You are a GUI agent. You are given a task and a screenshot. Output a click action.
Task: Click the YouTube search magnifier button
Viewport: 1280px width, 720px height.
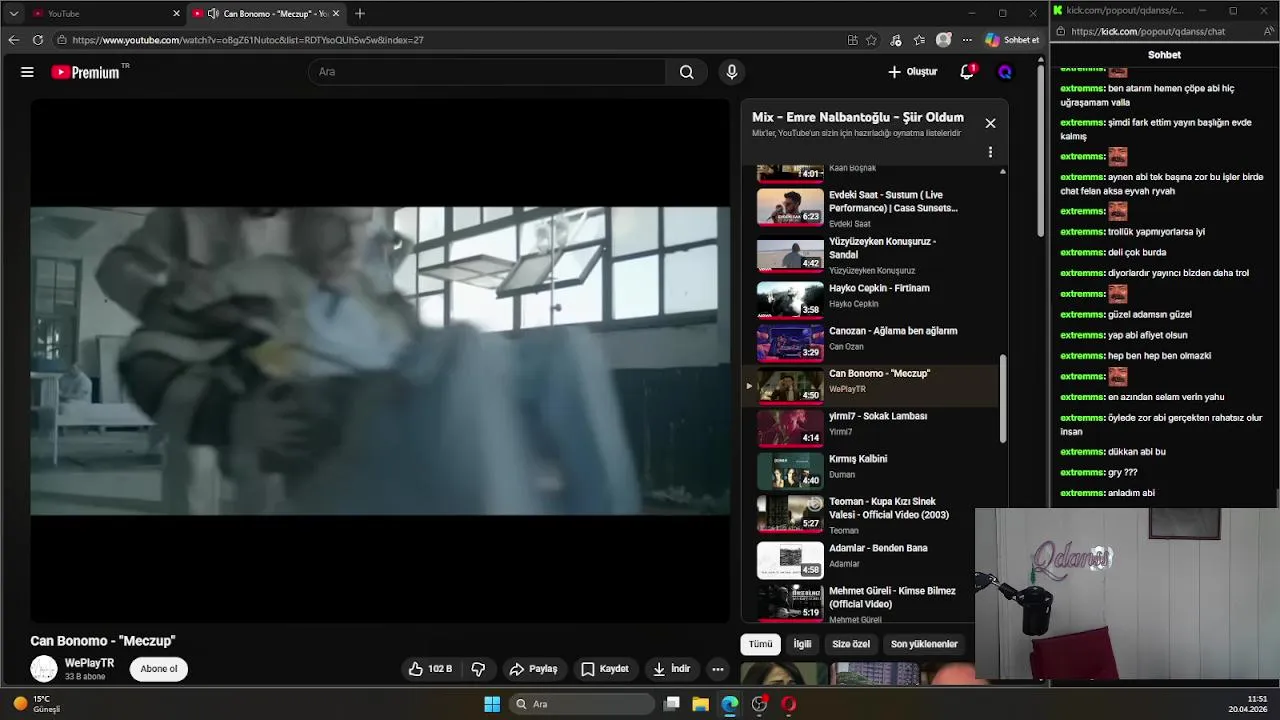coord(686,72)
